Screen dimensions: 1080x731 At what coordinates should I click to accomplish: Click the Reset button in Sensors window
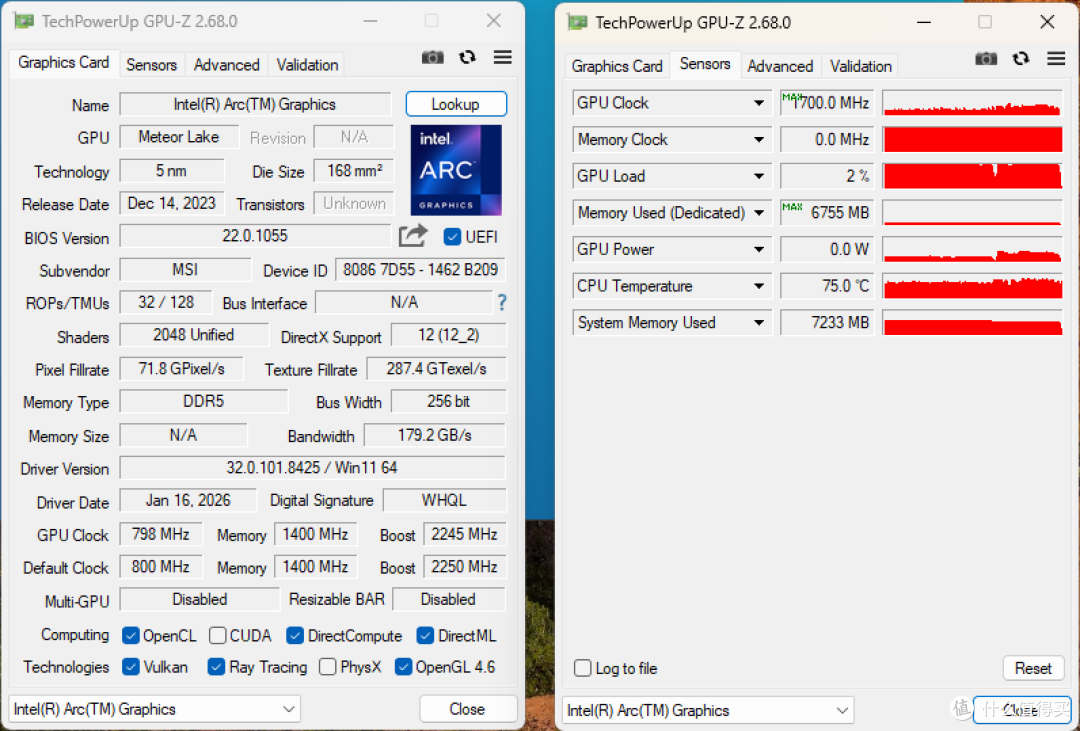(x=1033, y=668)
